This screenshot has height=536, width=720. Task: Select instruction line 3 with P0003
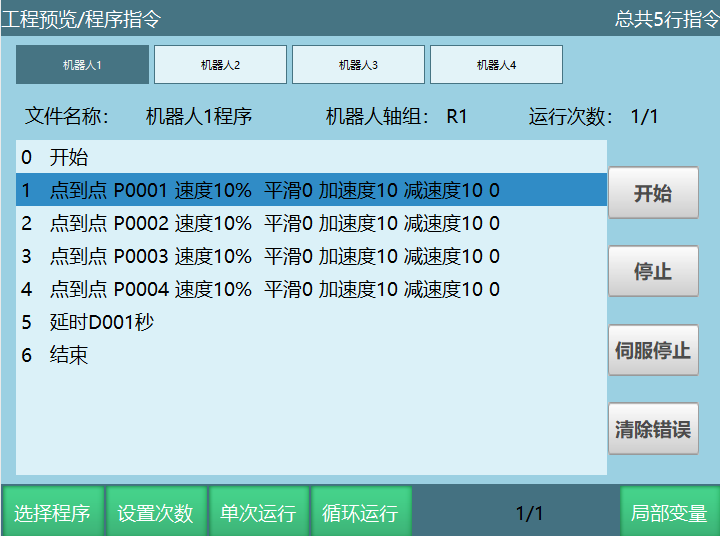pyautogui.click(x=311, y=256)
